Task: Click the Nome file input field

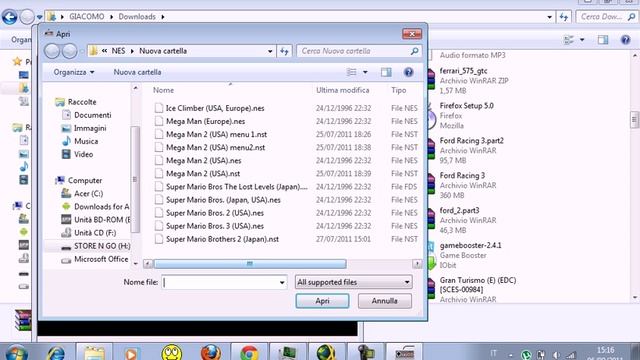Action: pos(220,282)
